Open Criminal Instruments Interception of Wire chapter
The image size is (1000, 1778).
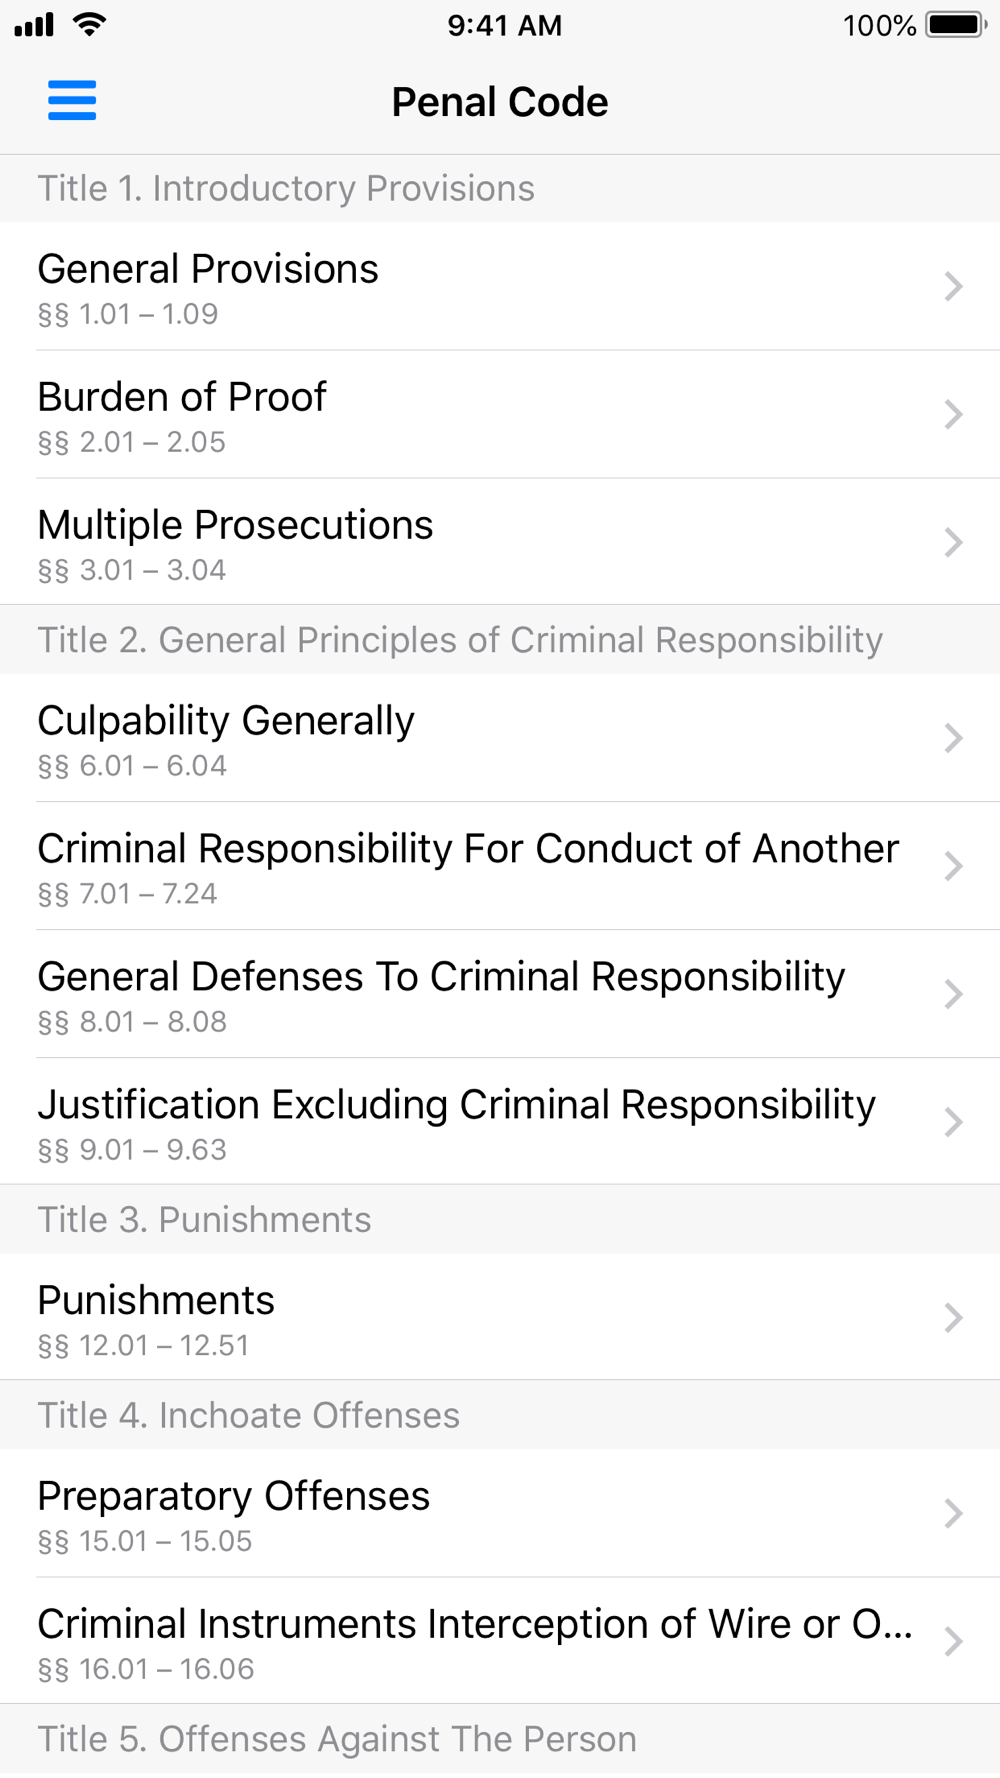click(500, 1642)
